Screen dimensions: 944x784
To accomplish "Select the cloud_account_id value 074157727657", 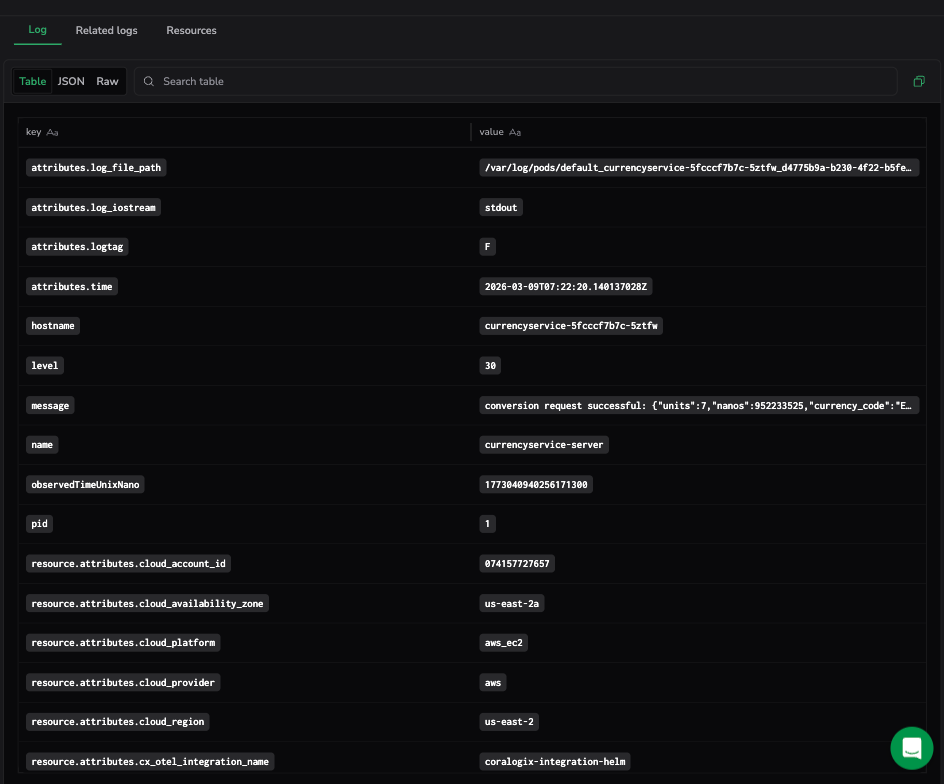I will pos(517,564).
